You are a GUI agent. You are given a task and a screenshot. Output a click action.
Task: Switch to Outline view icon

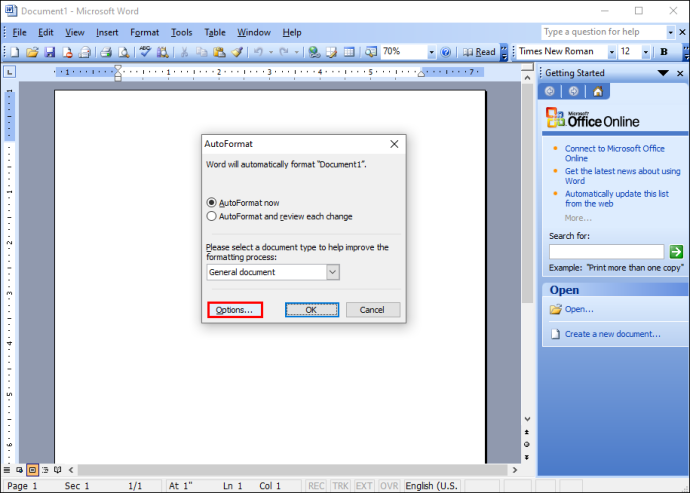point(45,470)
